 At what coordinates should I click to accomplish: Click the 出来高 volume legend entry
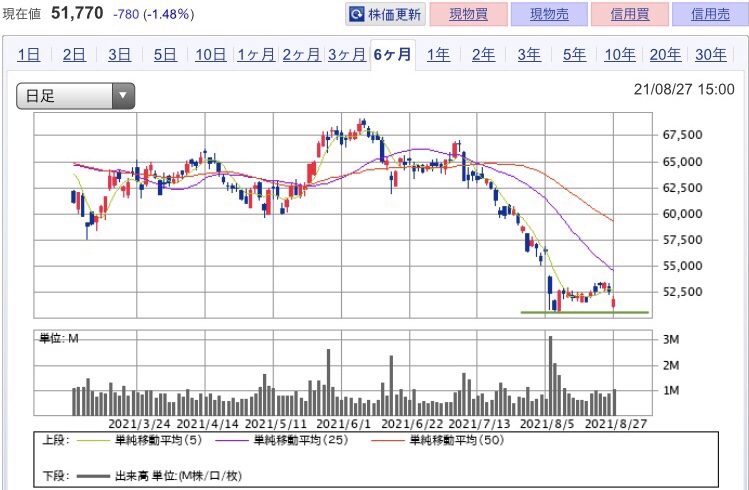178,476
